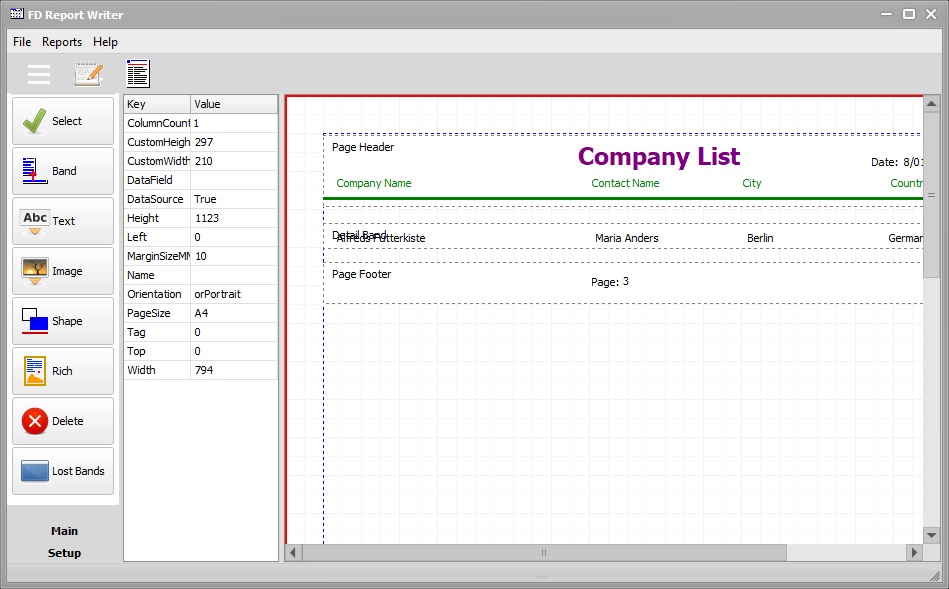This screenshot has height=589, width=949.
Task: Change the PageSize value A4
Action: point(234,313)
